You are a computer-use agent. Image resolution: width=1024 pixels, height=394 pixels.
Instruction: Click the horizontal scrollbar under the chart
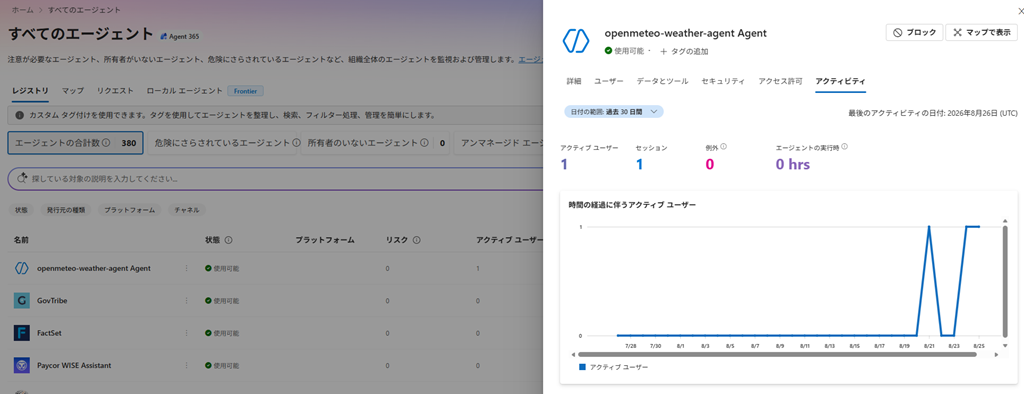(776, 355)
